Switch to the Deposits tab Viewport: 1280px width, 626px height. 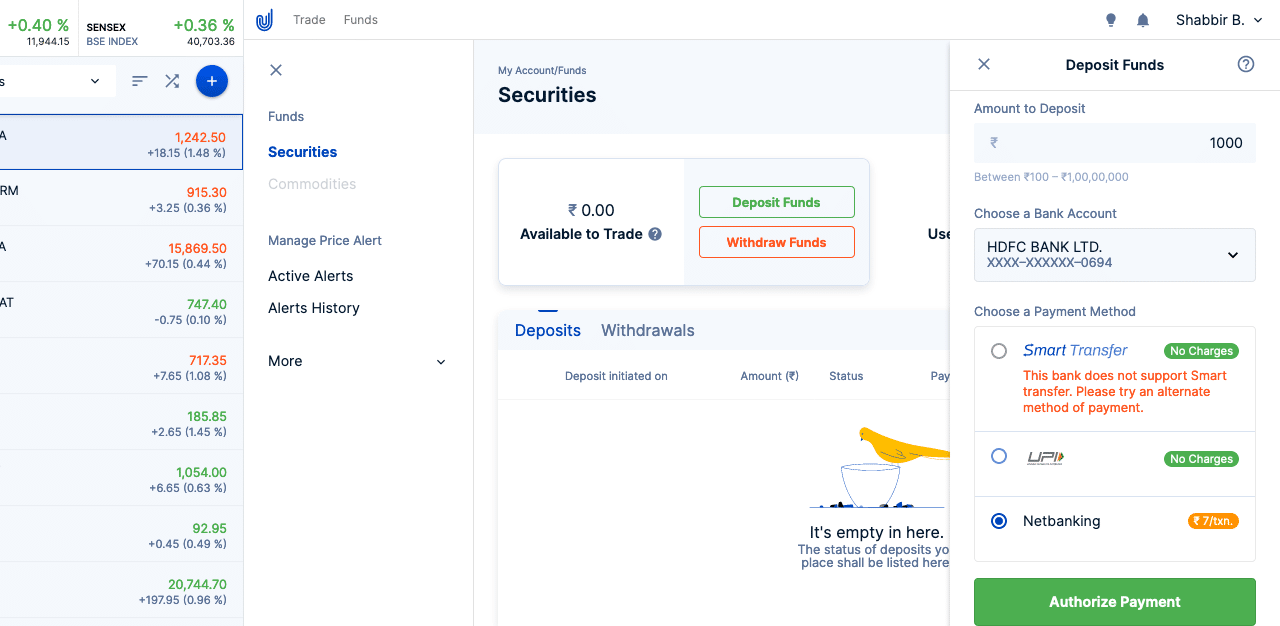click(x=548, y=330)
